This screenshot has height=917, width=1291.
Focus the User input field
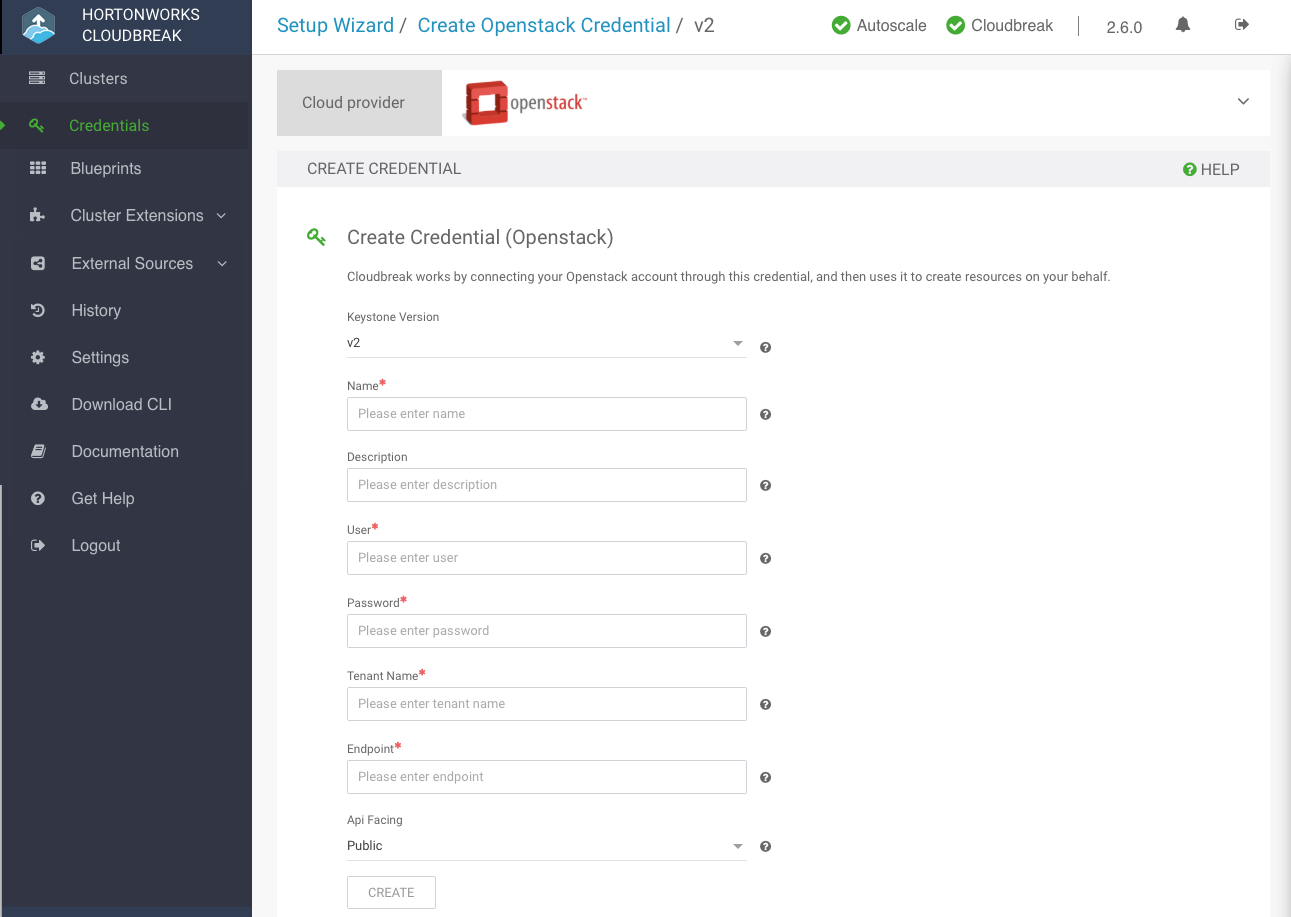(x=546, y=558)
